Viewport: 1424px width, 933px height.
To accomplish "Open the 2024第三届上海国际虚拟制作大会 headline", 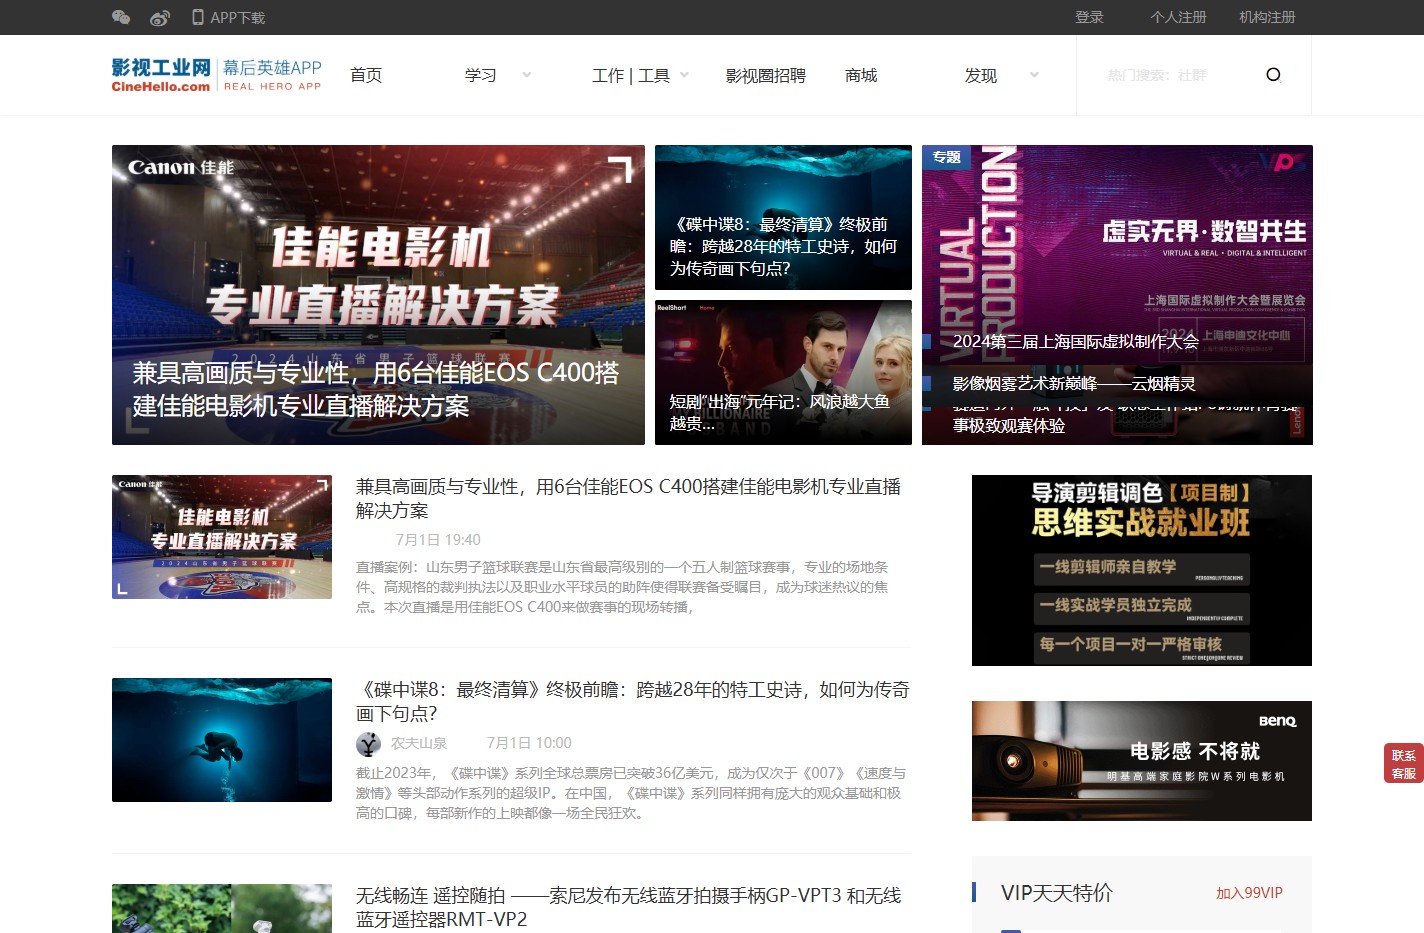I will [1075, 341].
